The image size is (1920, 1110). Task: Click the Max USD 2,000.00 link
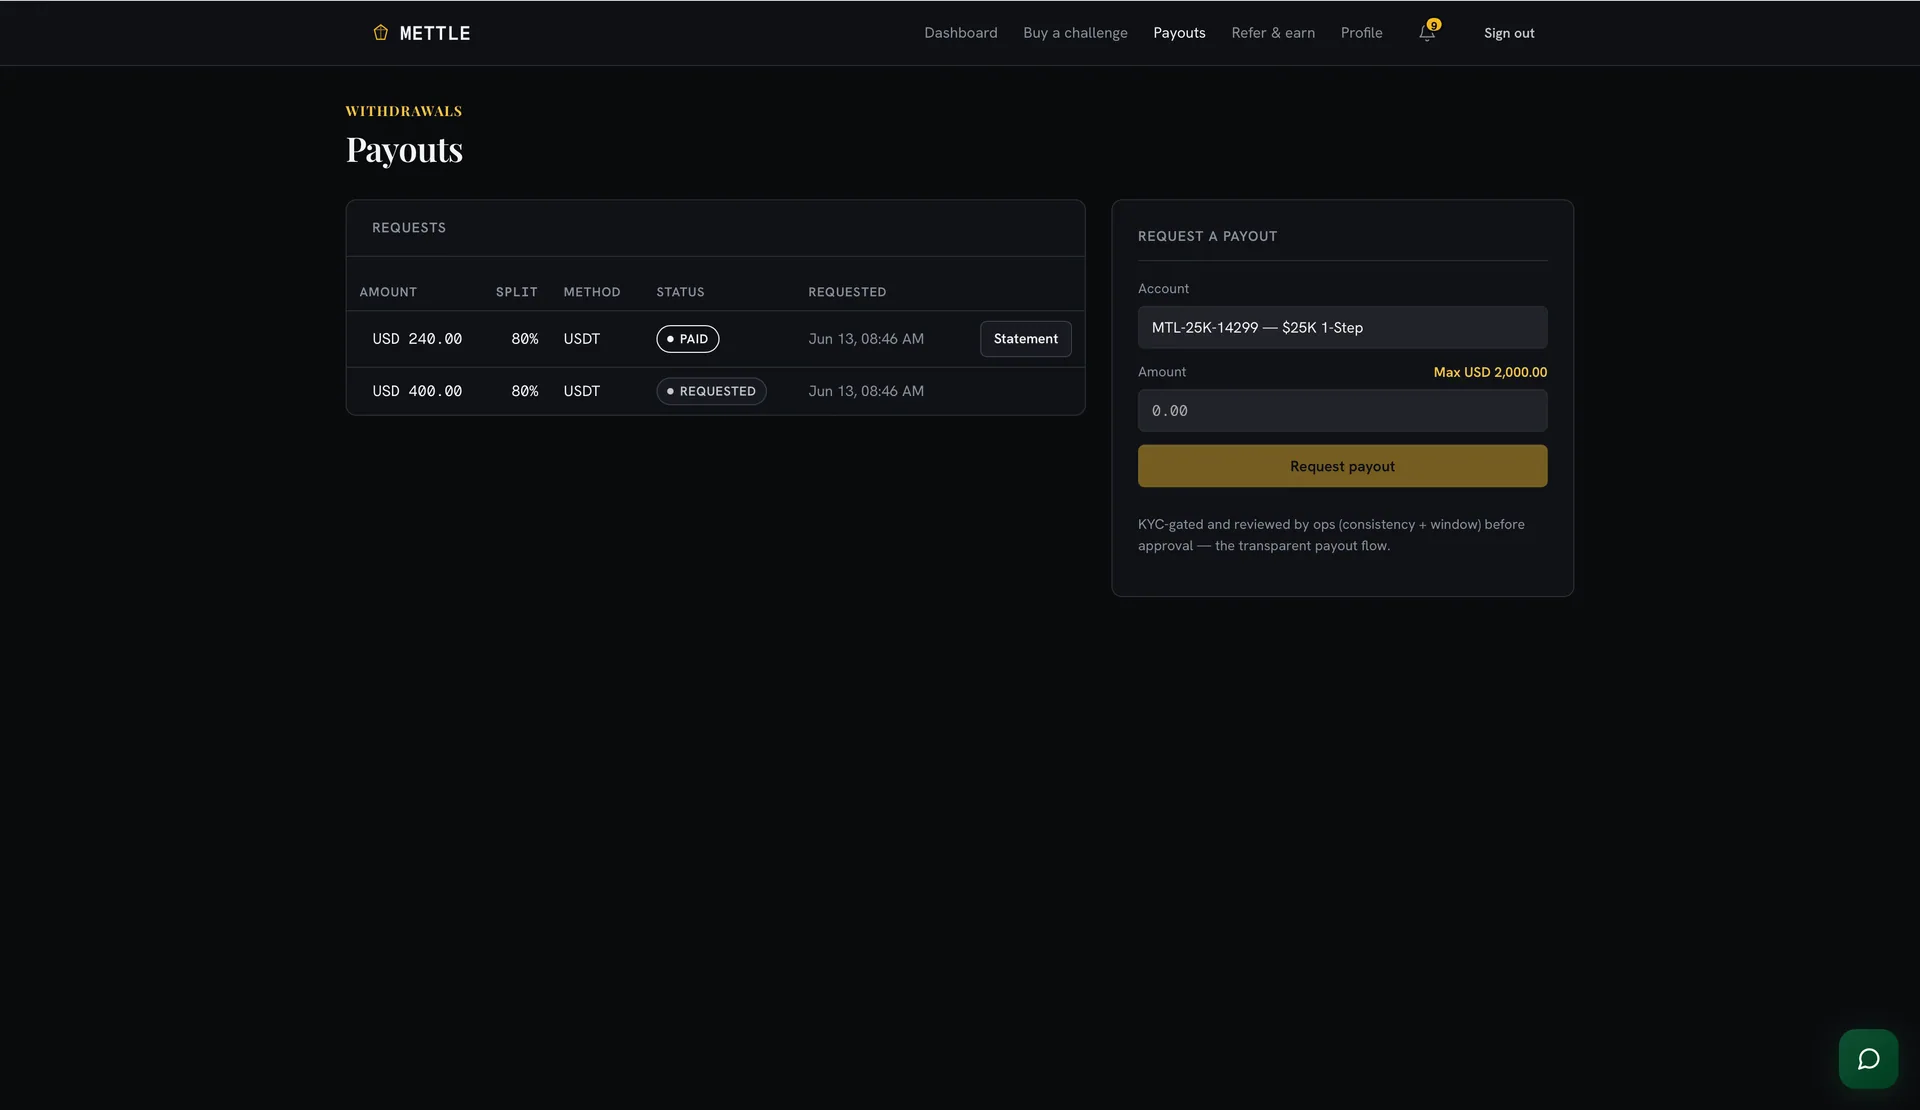[x=1490, y=372]
